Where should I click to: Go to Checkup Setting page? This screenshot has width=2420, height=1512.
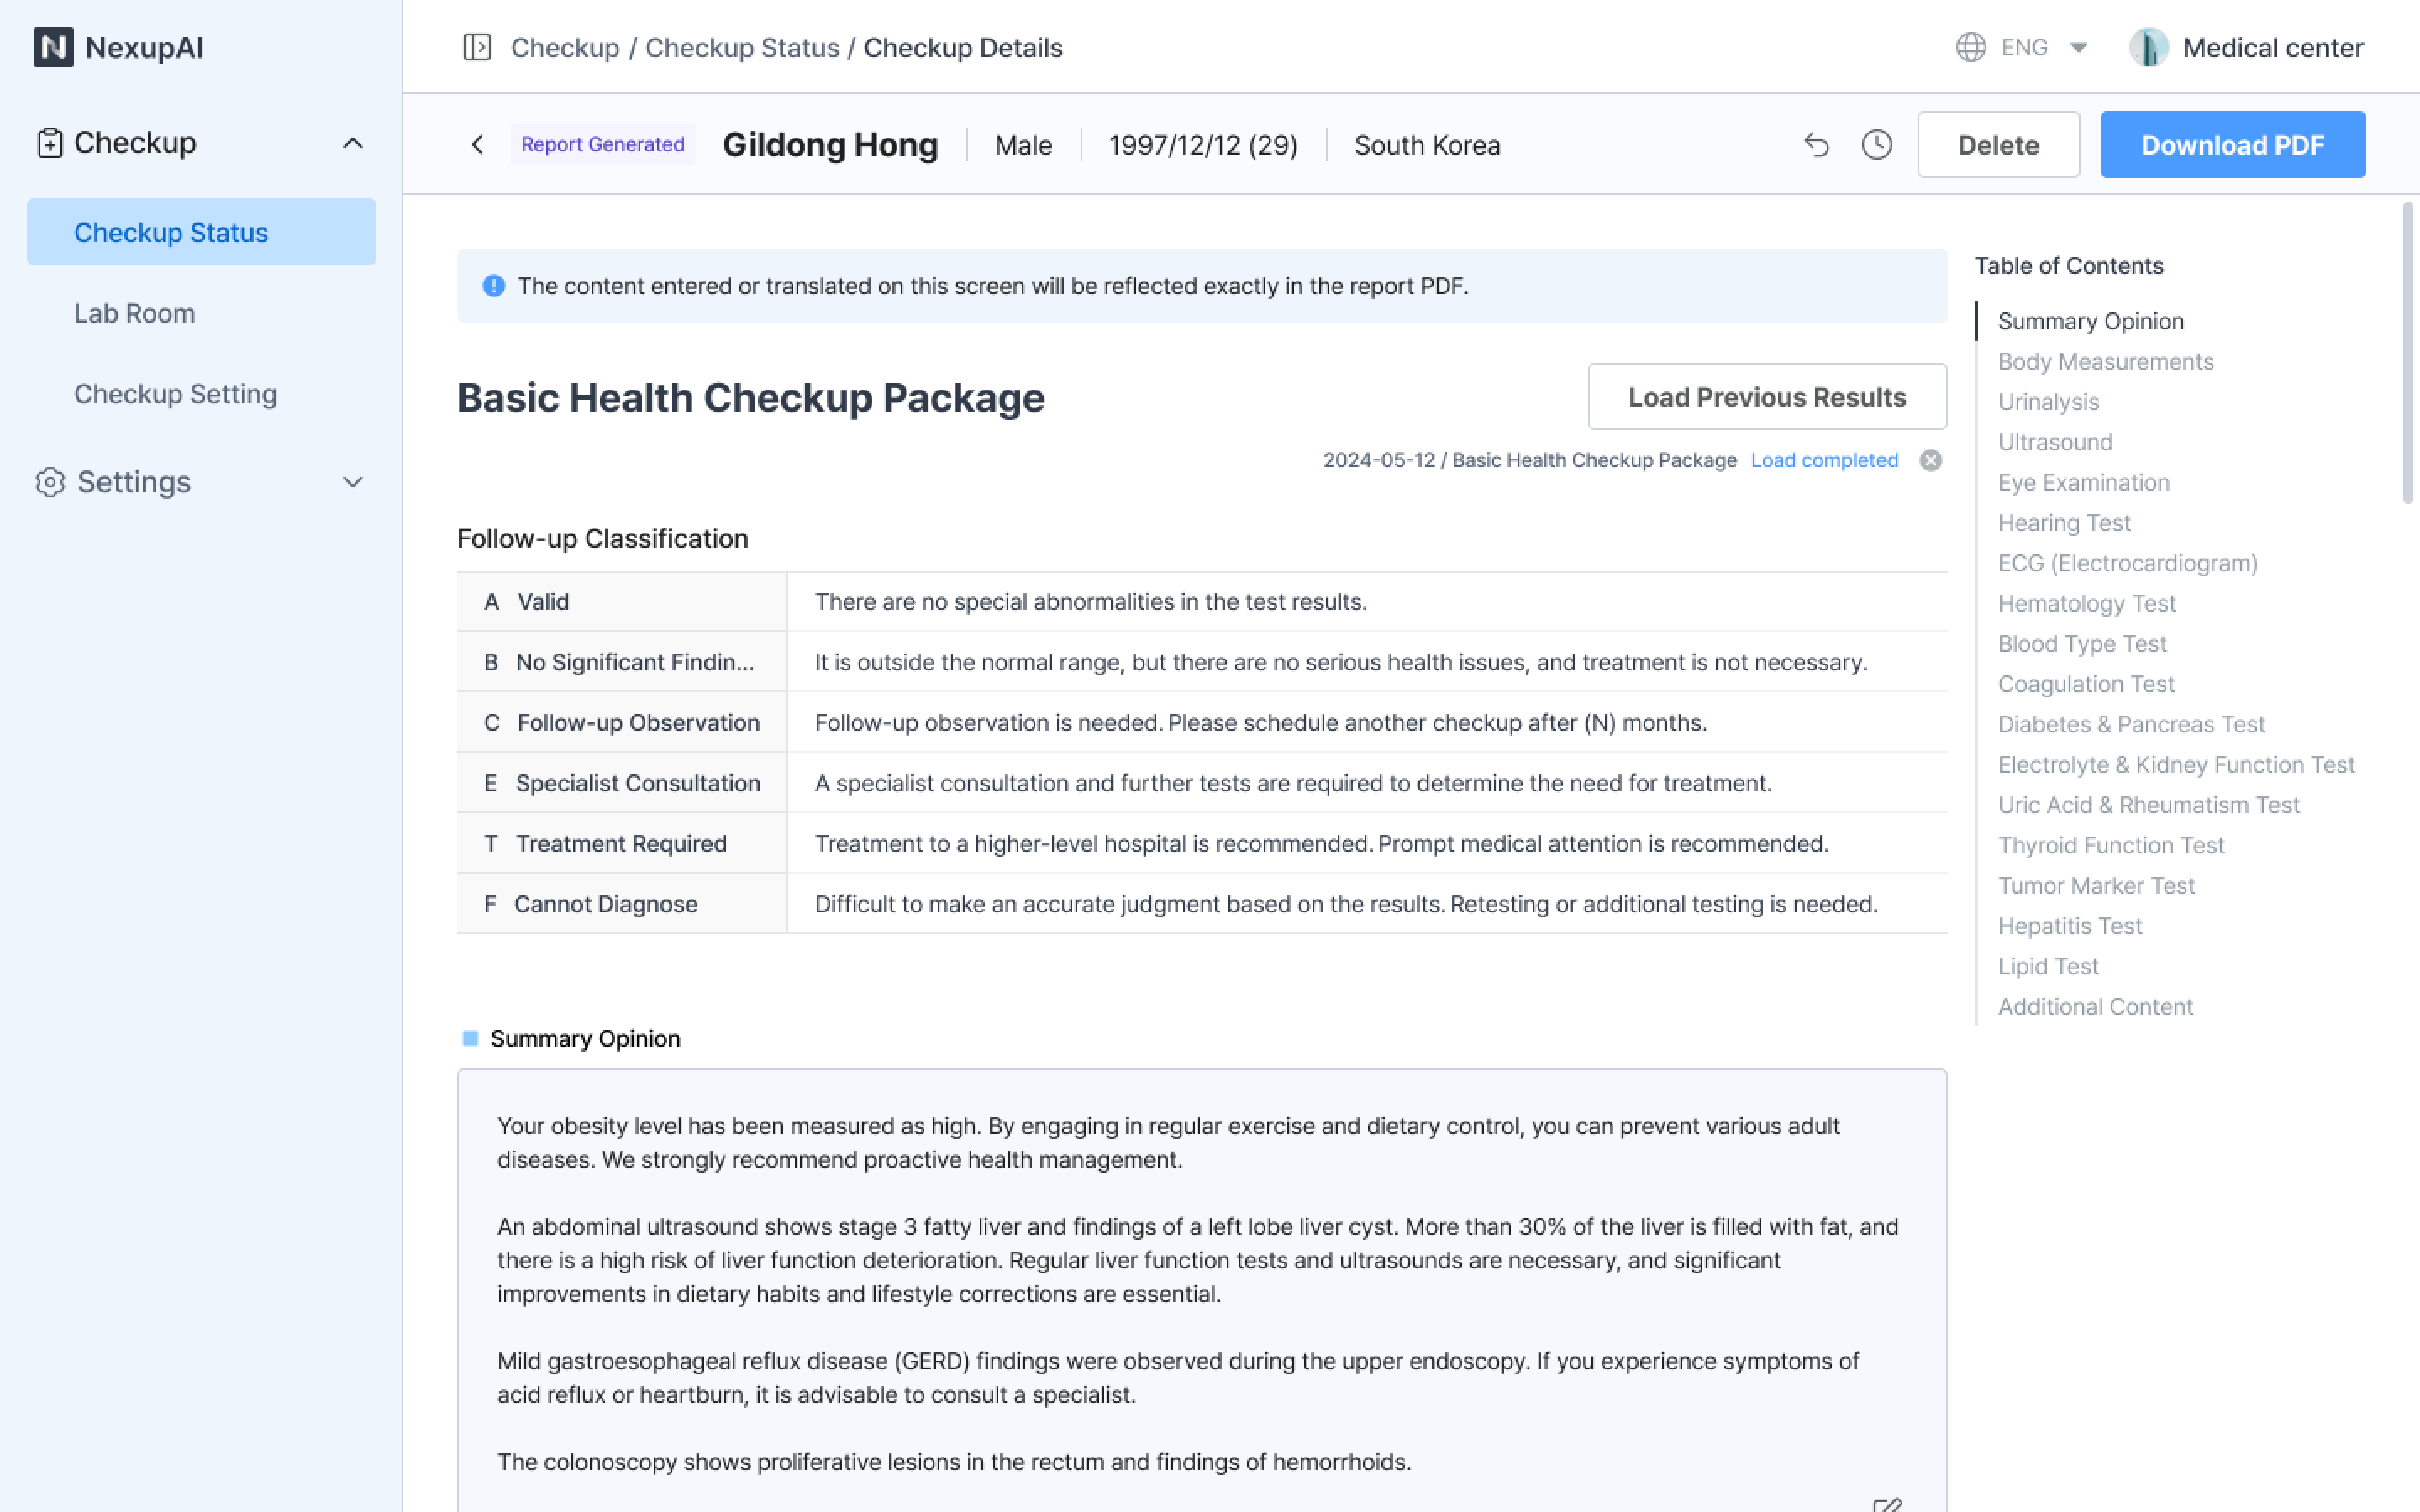pyautogui.click(x=175, y=394)
